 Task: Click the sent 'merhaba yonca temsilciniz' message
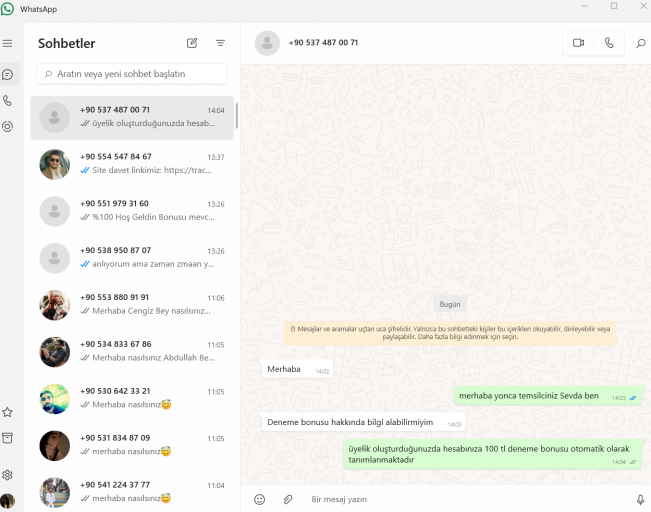[x=547, y=396]
